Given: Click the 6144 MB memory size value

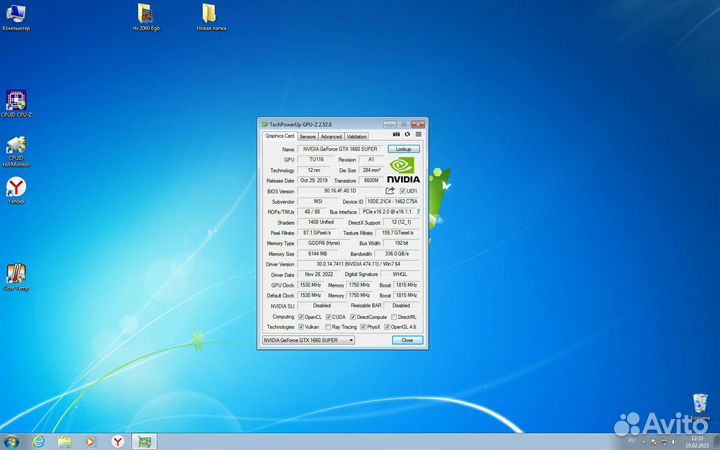Looking at the screenshot, I should (317, 253).
